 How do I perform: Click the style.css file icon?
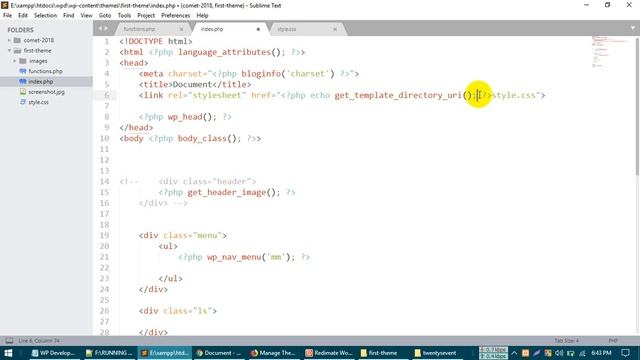coord(23,102)
